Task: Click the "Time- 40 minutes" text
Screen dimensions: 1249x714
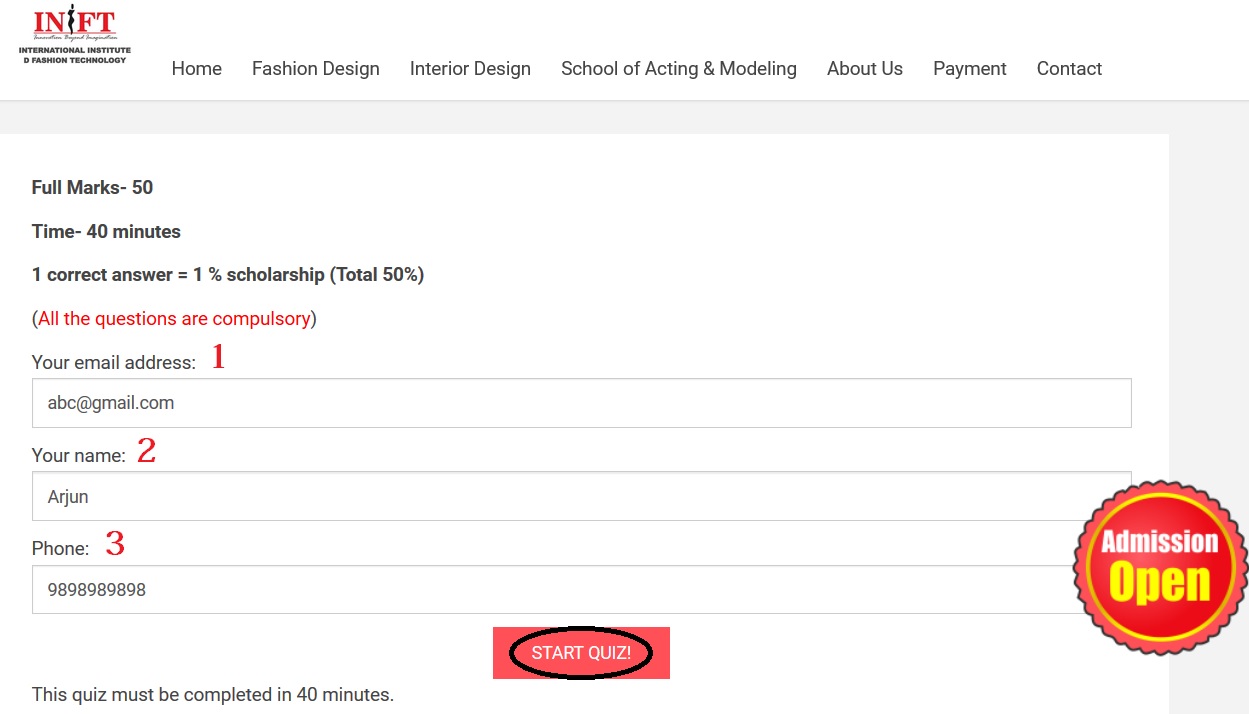Action: (106, 232)
